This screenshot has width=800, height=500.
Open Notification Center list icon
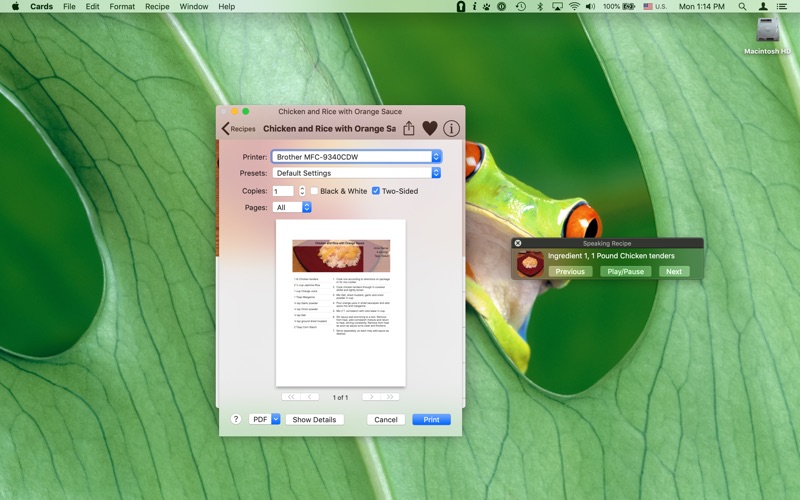(781, 6)
